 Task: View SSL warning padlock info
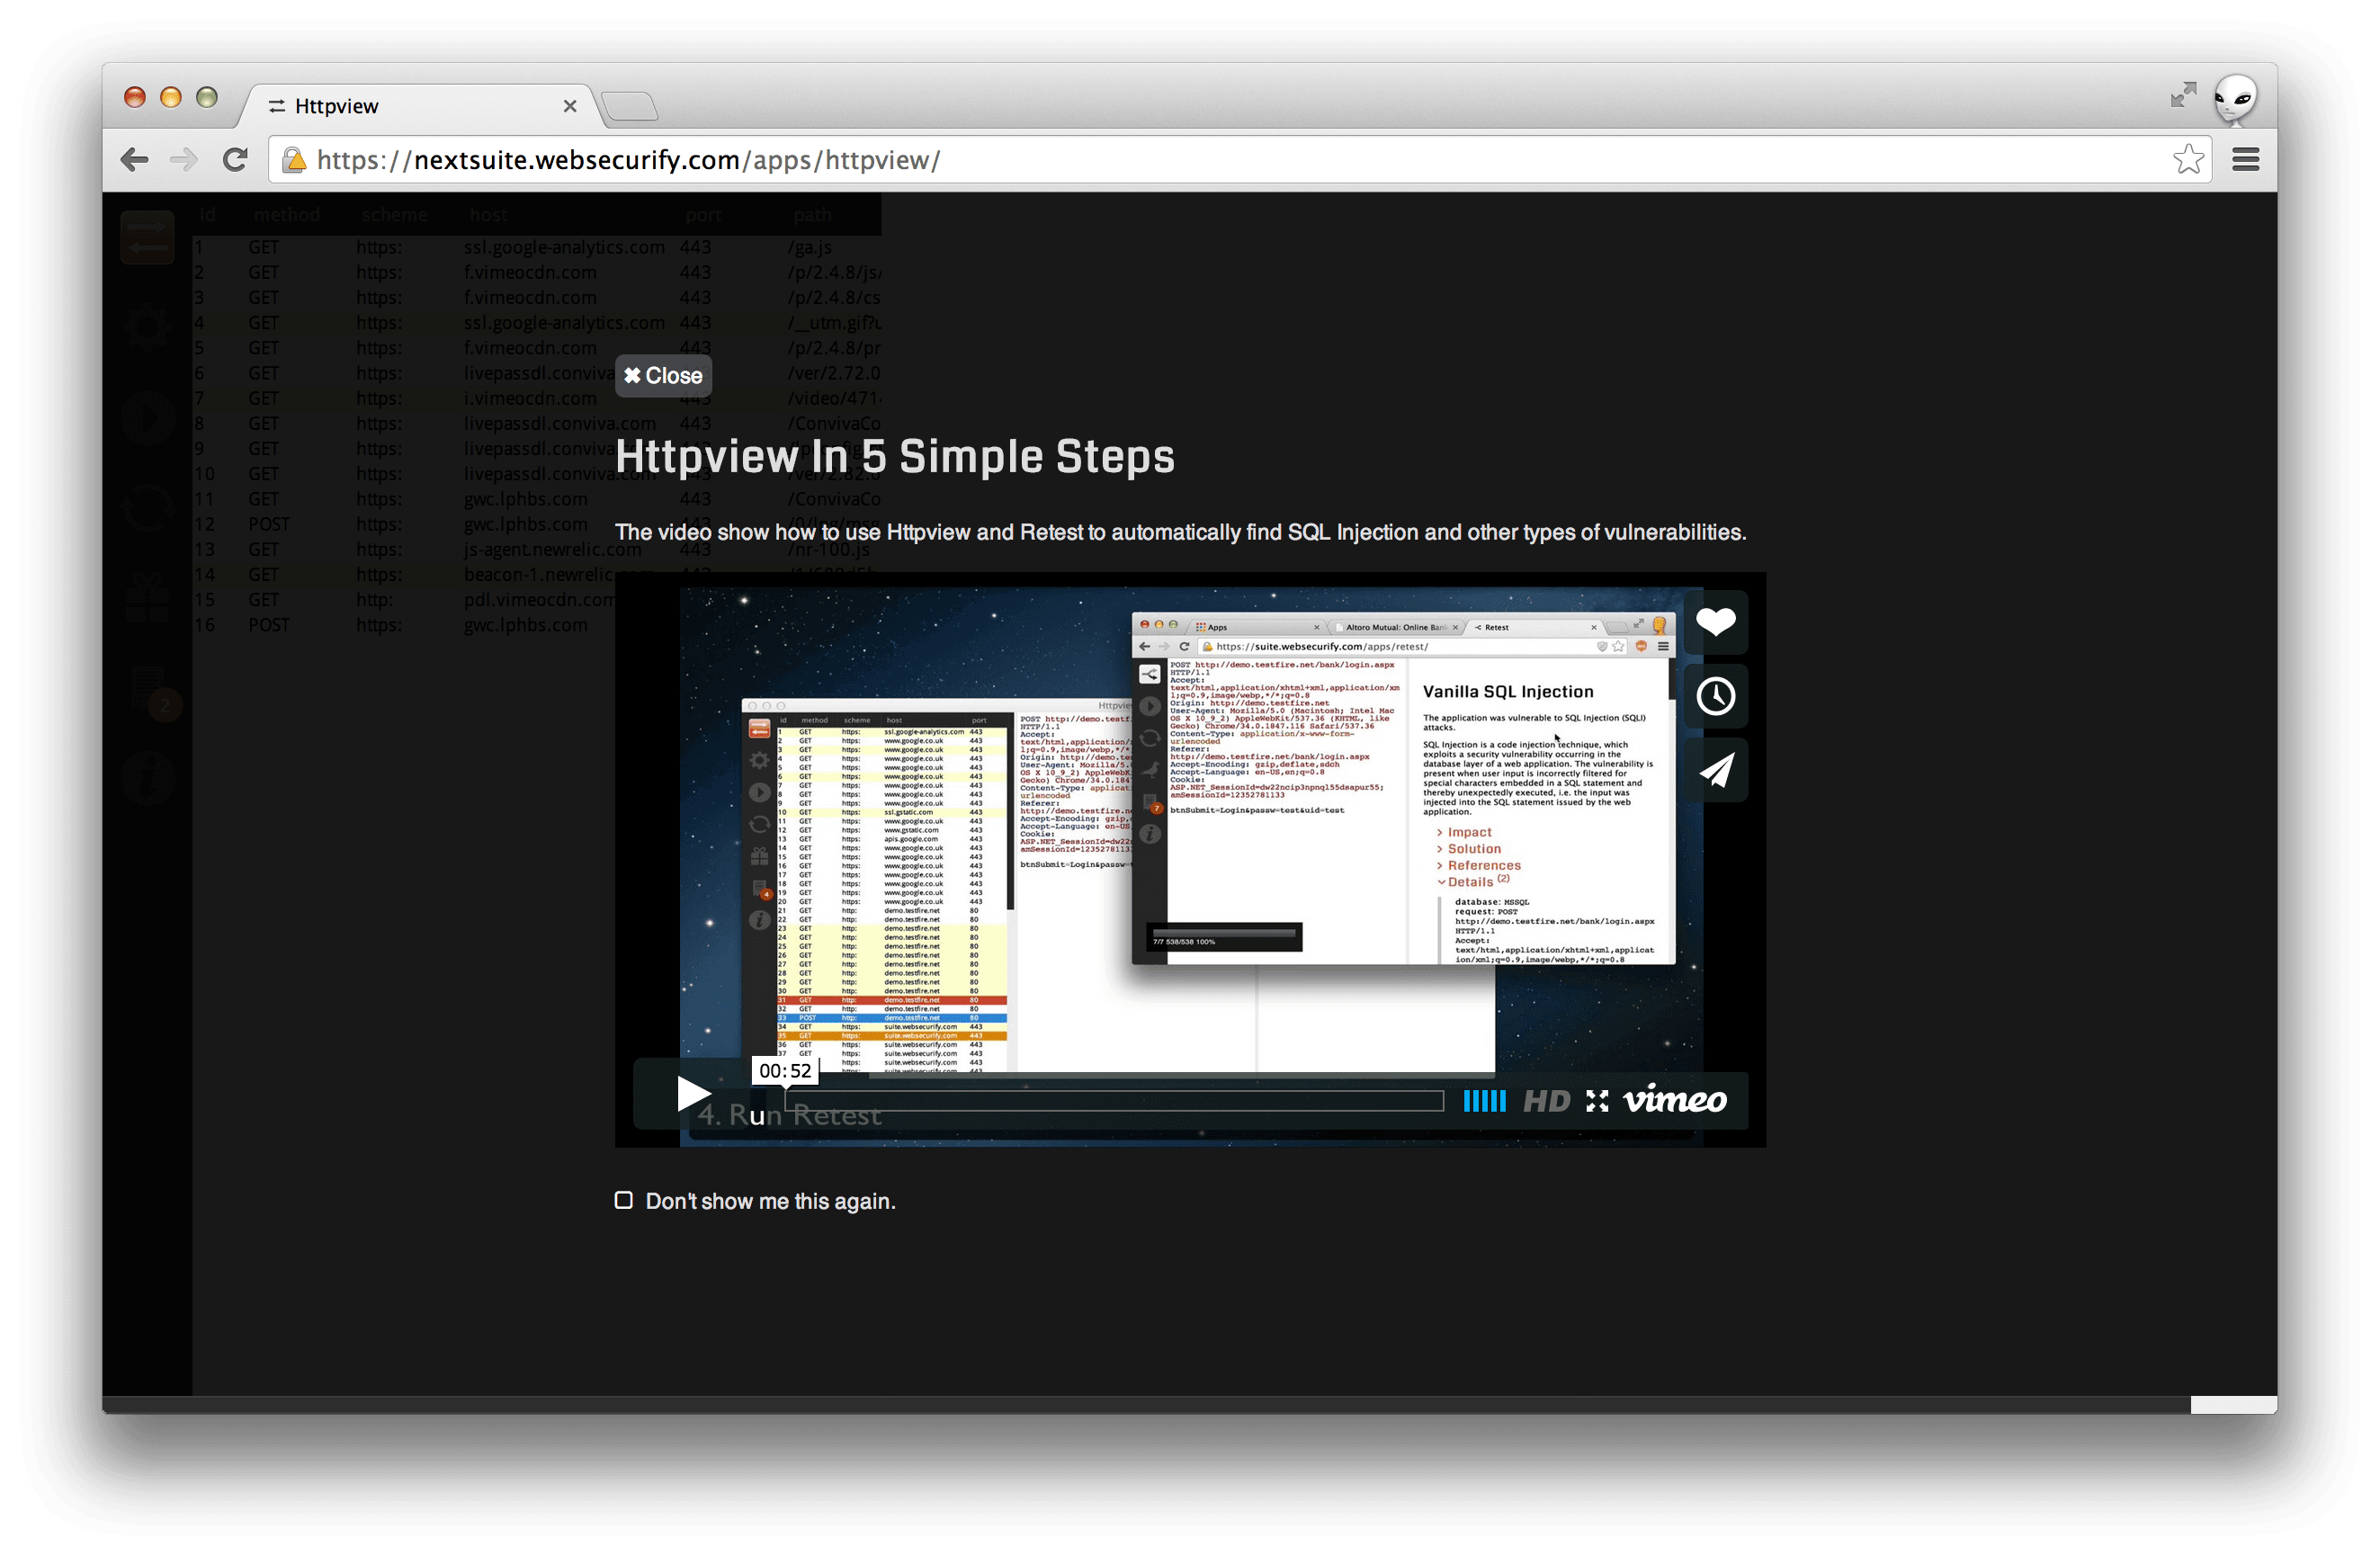tap(293, 160)
